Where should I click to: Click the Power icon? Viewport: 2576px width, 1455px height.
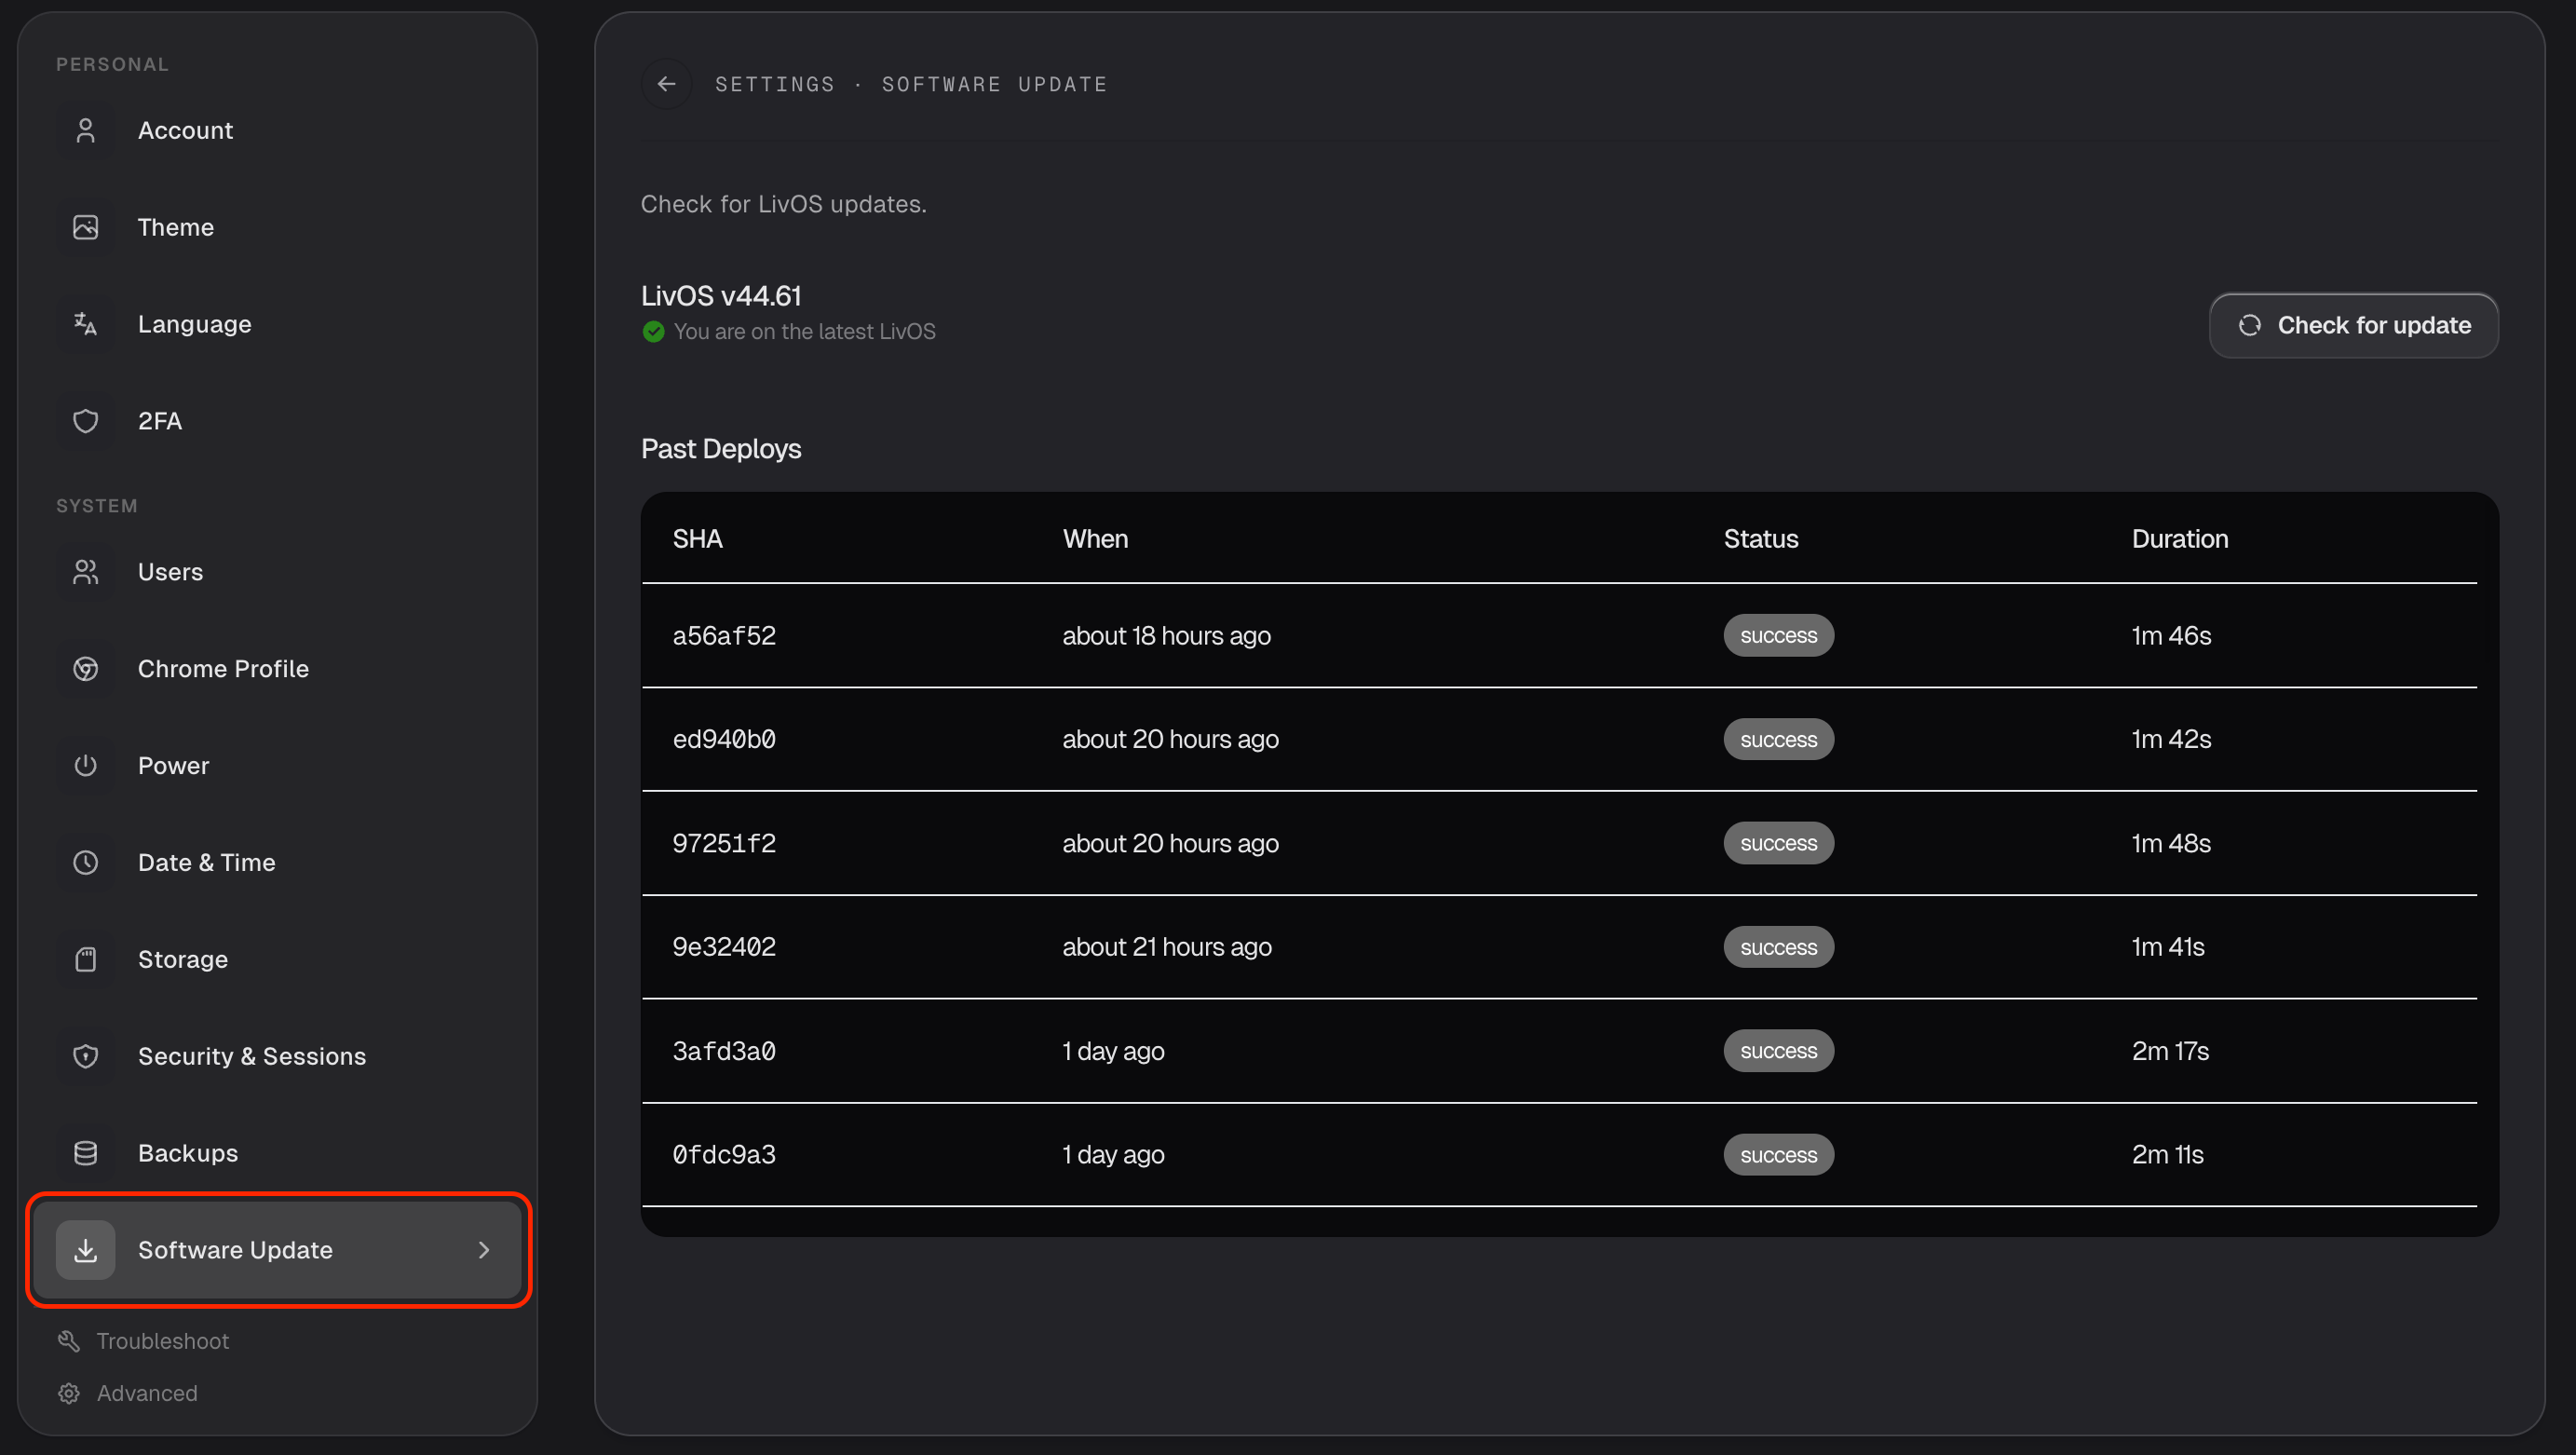coord(86,766)
